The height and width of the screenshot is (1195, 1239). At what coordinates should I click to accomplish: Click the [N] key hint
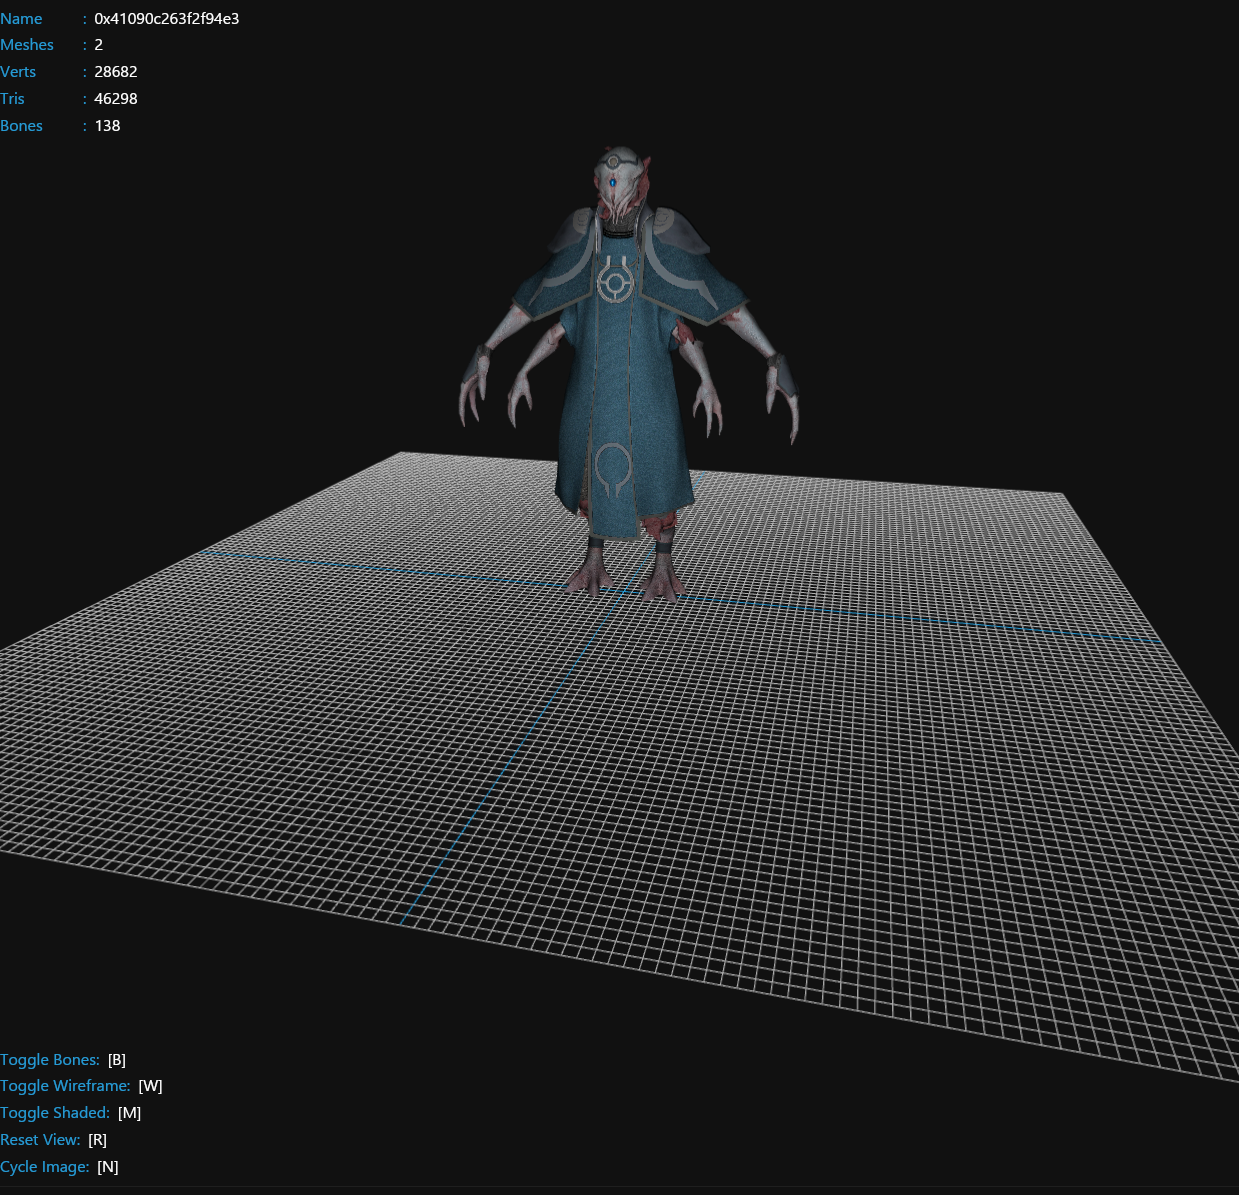108,1167
